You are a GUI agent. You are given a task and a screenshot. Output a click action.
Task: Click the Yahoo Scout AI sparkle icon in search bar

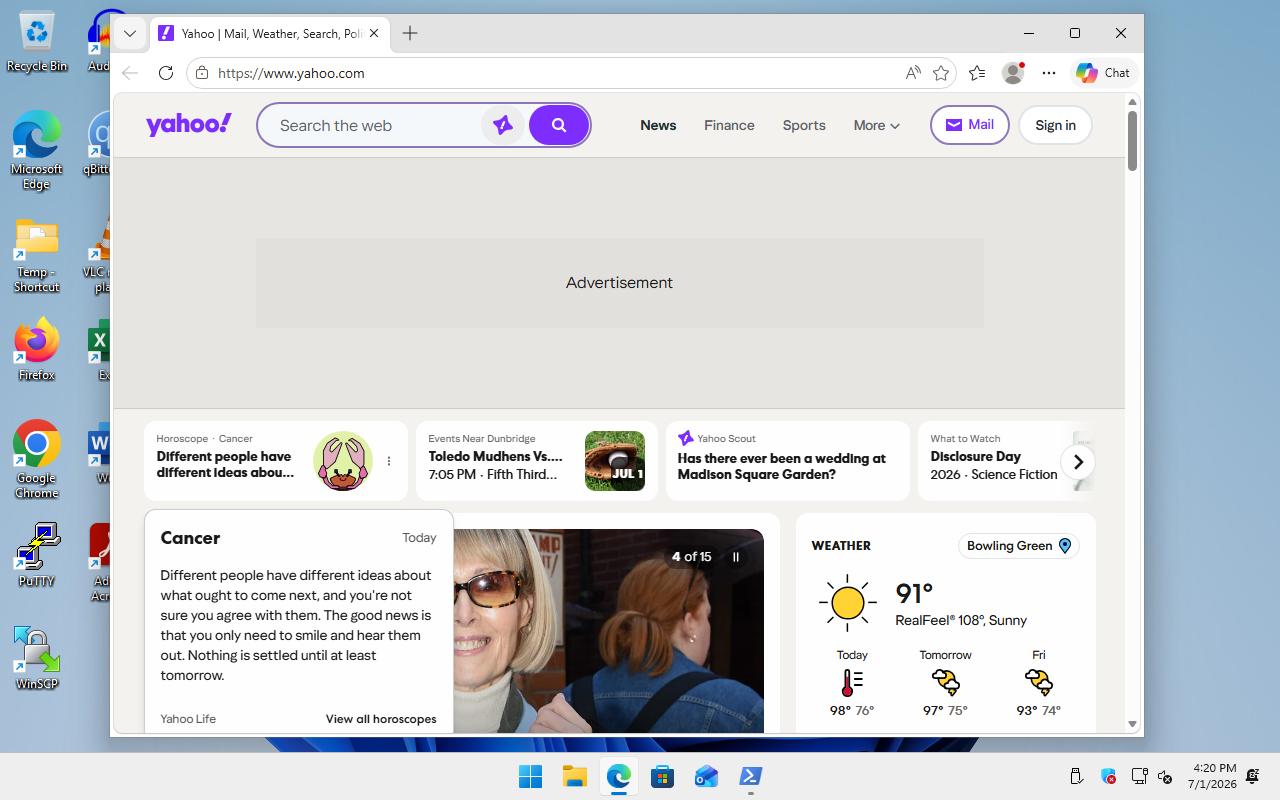503,125
